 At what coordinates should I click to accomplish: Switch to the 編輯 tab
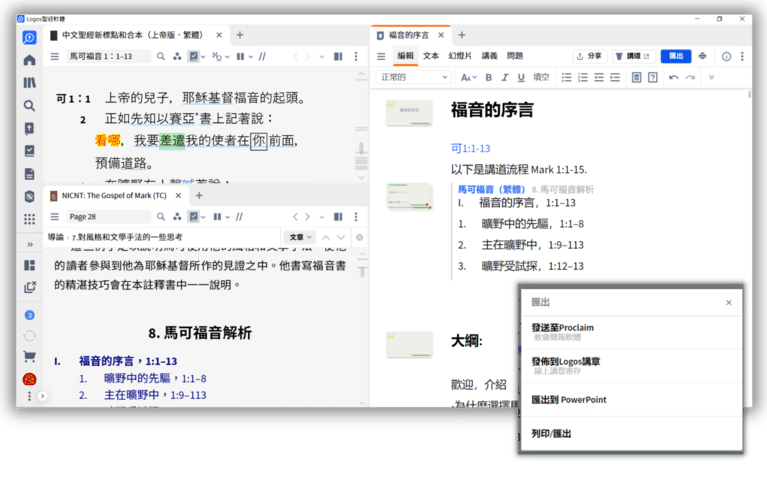click(x=405, y=56)
